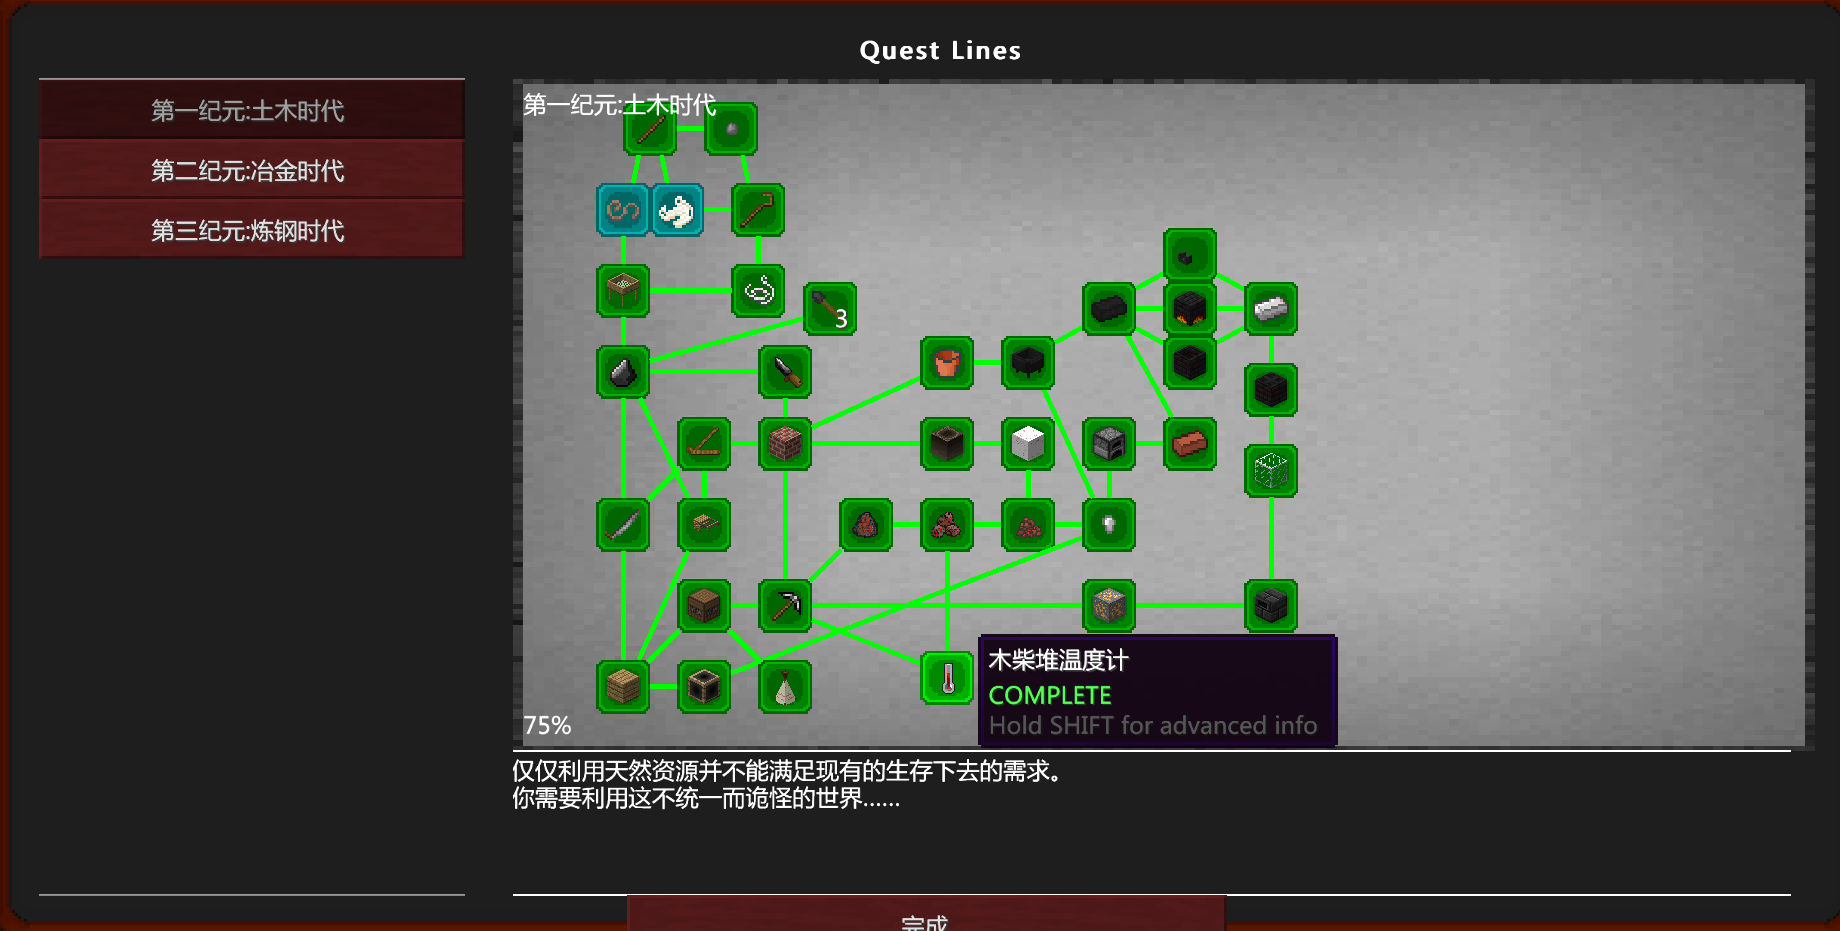Open the gray stone furnace quest
The height and width of the screenshot is (931, 1840).
[x=1109, y=444]
